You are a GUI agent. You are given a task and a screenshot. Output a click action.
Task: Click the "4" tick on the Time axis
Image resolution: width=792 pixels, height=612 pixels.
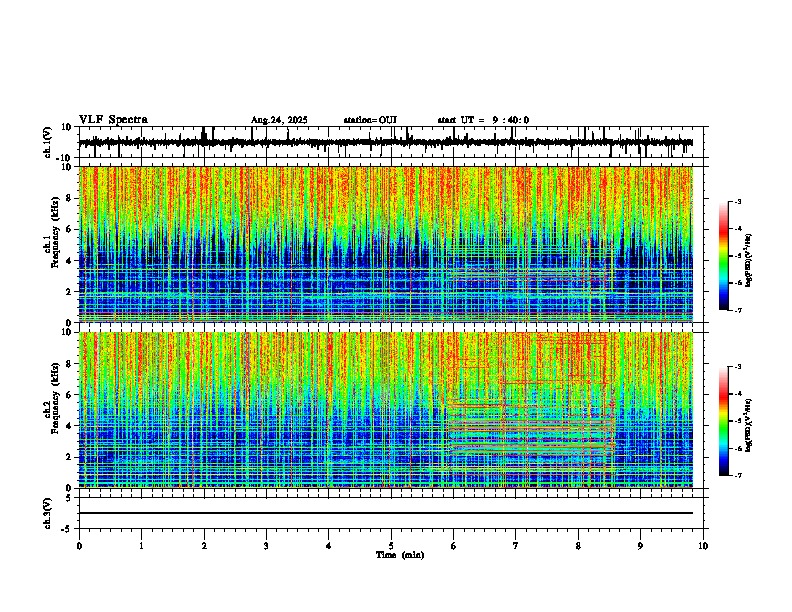329,546
